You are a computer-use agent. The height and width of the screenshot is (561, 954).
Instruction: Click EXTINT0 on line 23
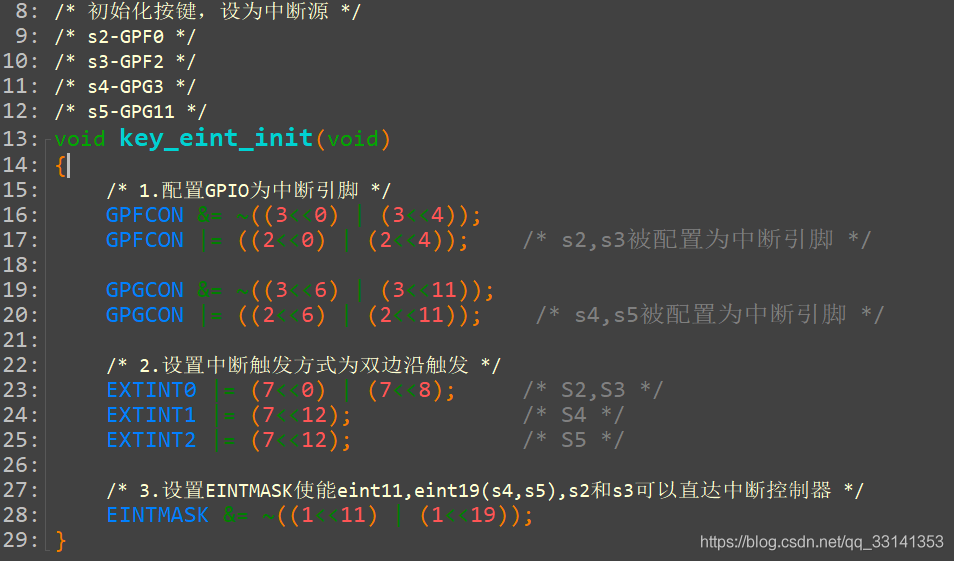[x=151, y=389]
